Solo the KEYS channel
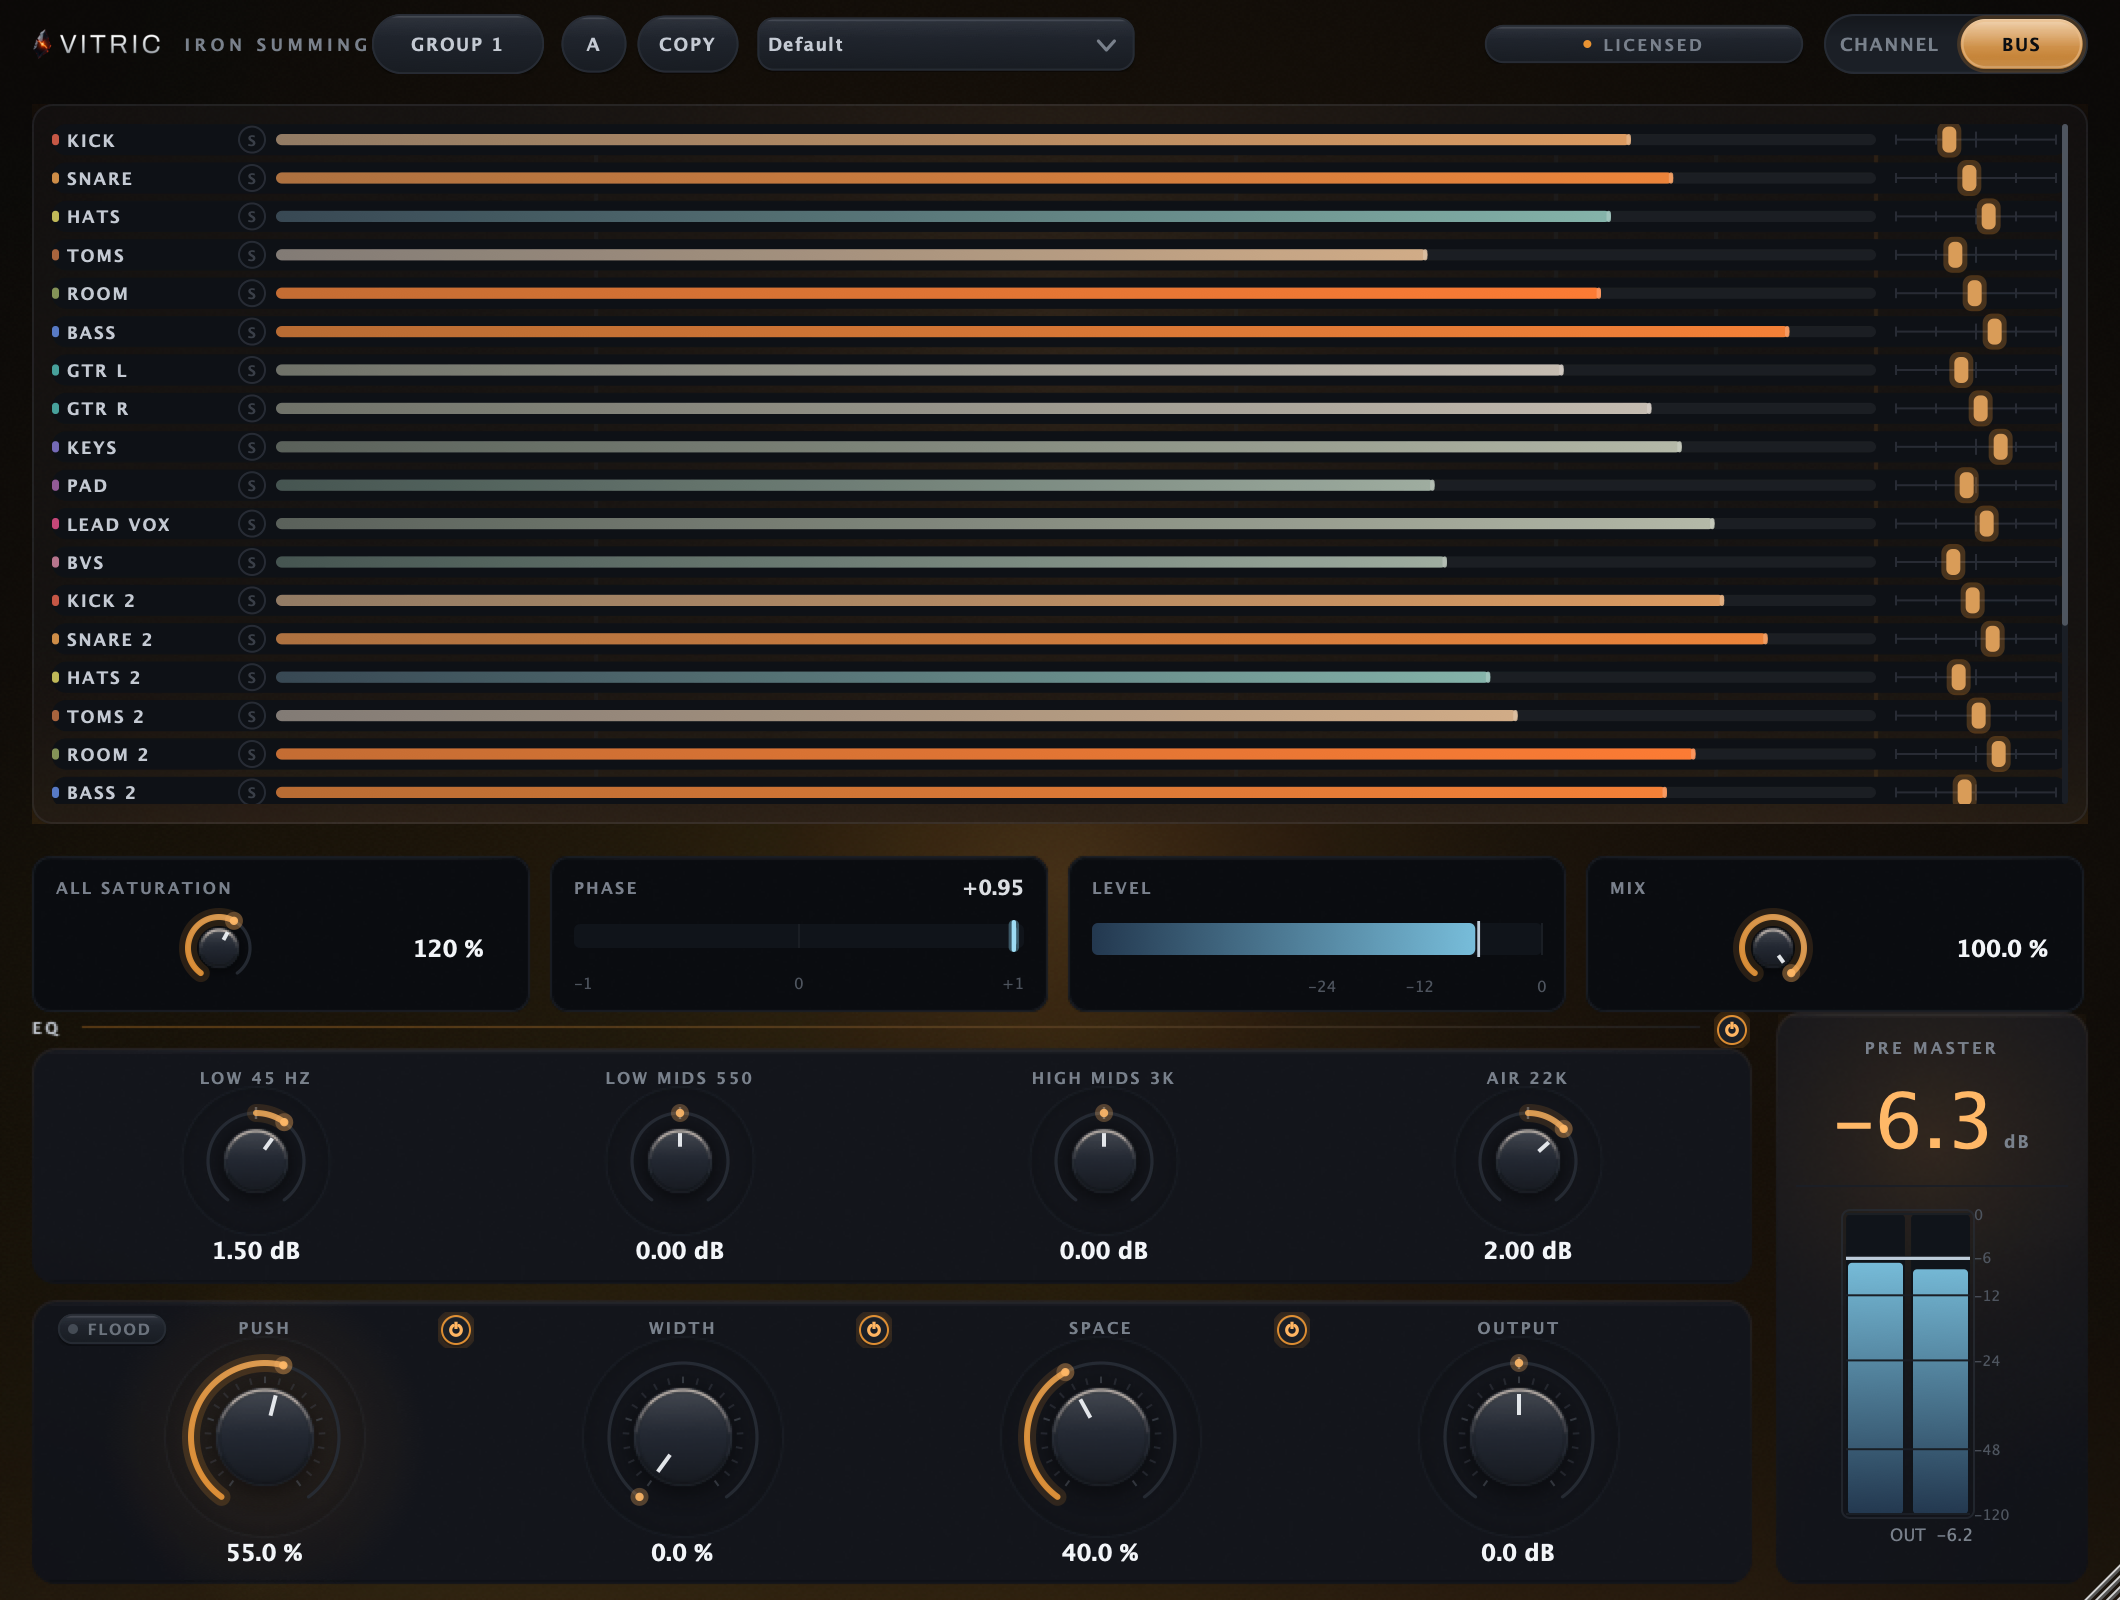 coord(251,447)
